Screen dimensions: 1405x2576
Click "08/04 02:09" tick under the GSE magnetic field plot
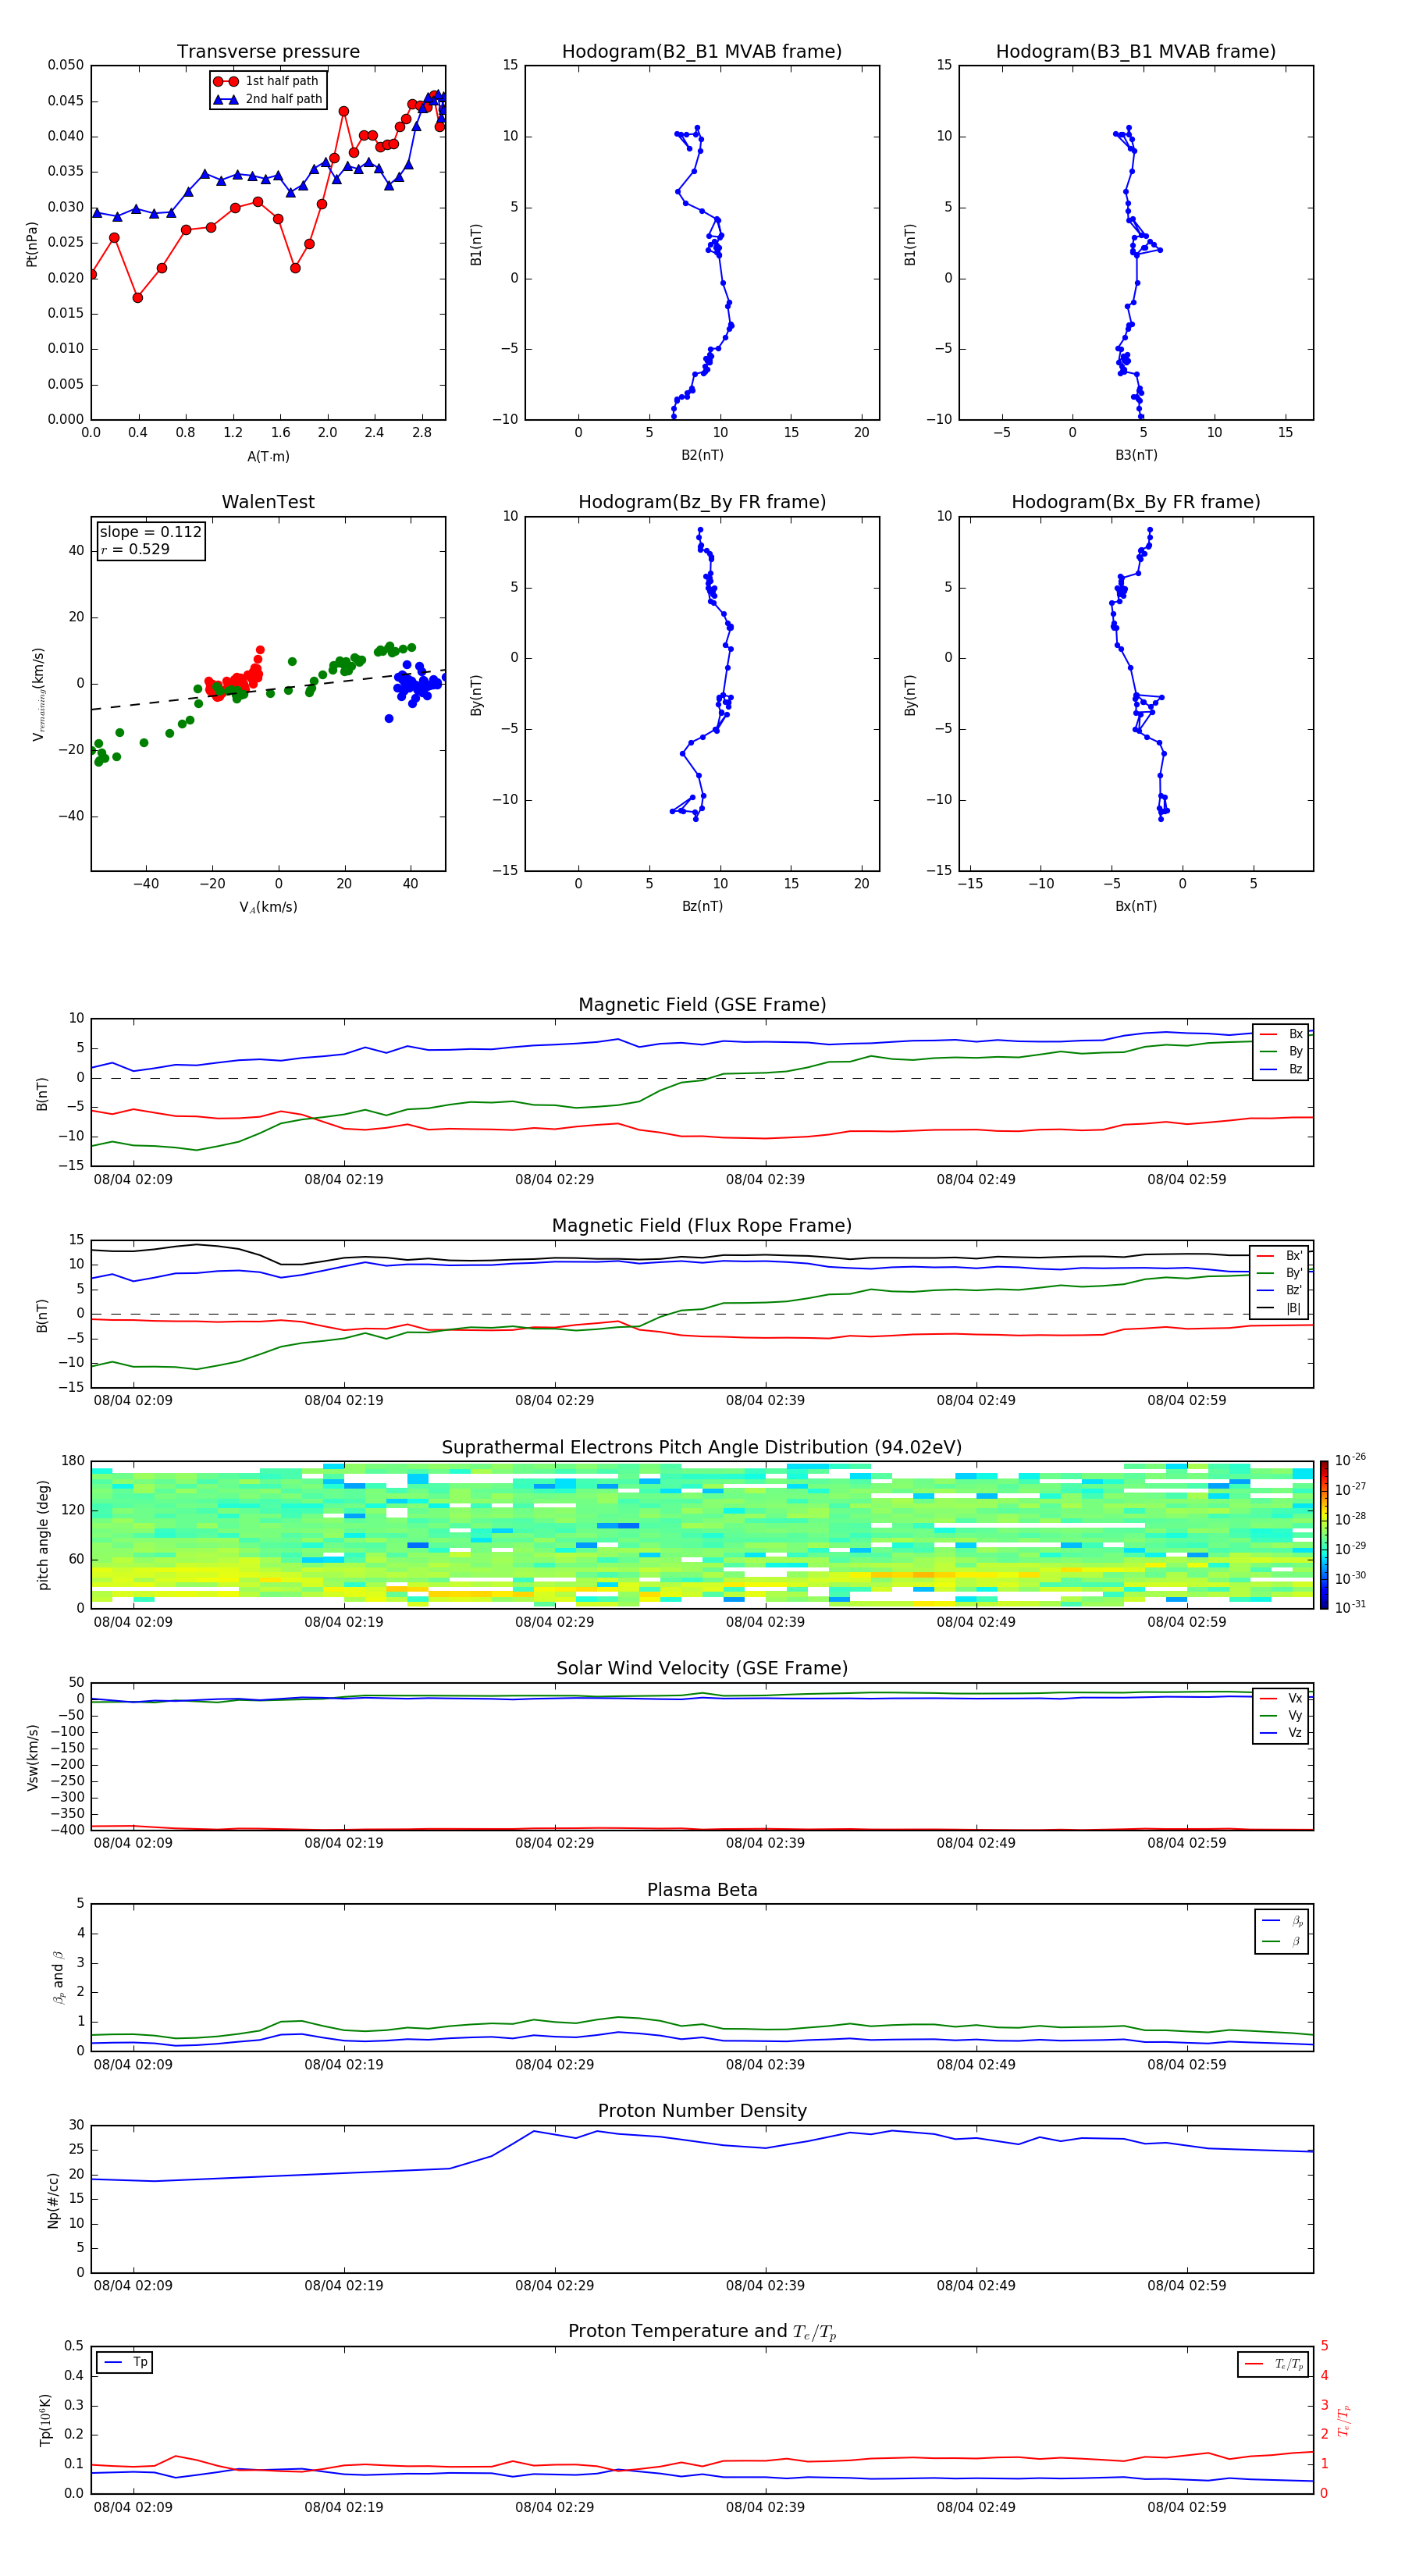(133, 1180)
